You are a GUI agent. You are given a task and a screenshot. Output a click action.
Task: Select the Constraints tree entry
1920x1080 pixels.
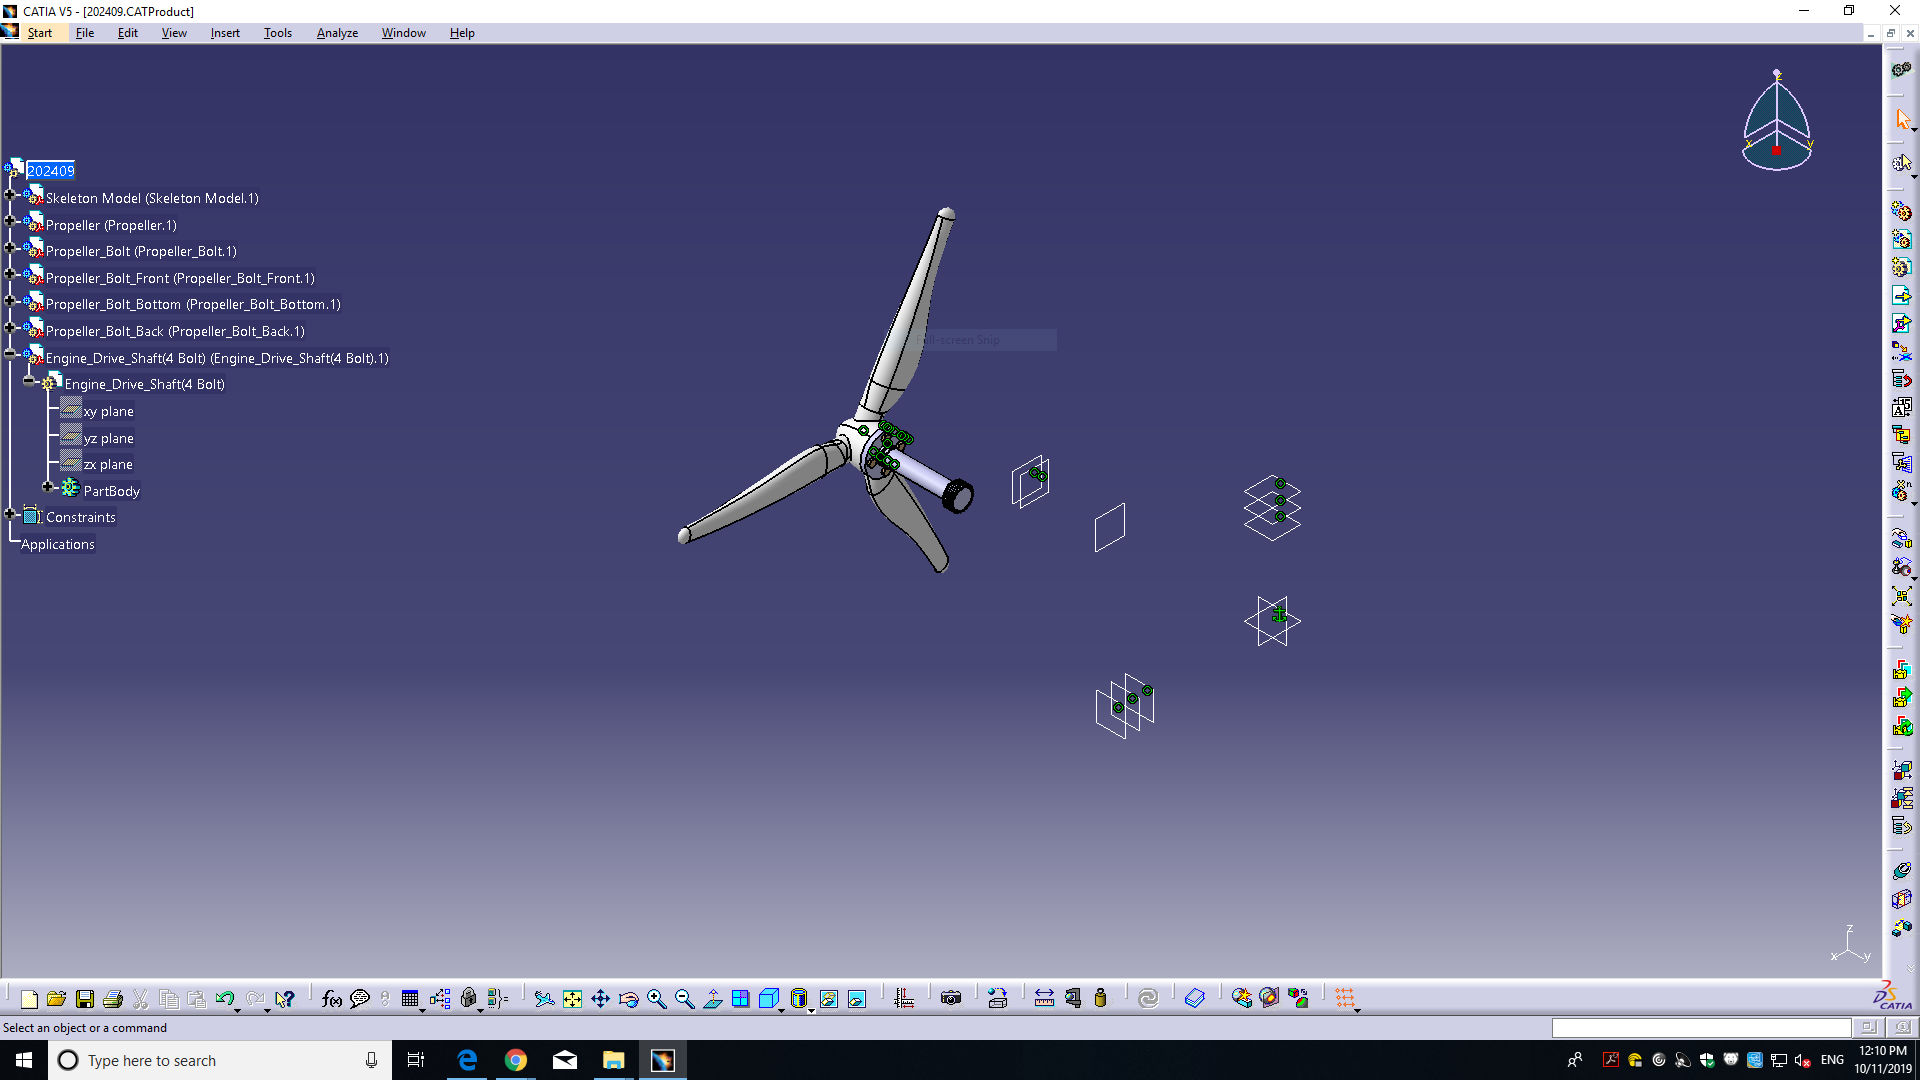(x=80, y=517)
